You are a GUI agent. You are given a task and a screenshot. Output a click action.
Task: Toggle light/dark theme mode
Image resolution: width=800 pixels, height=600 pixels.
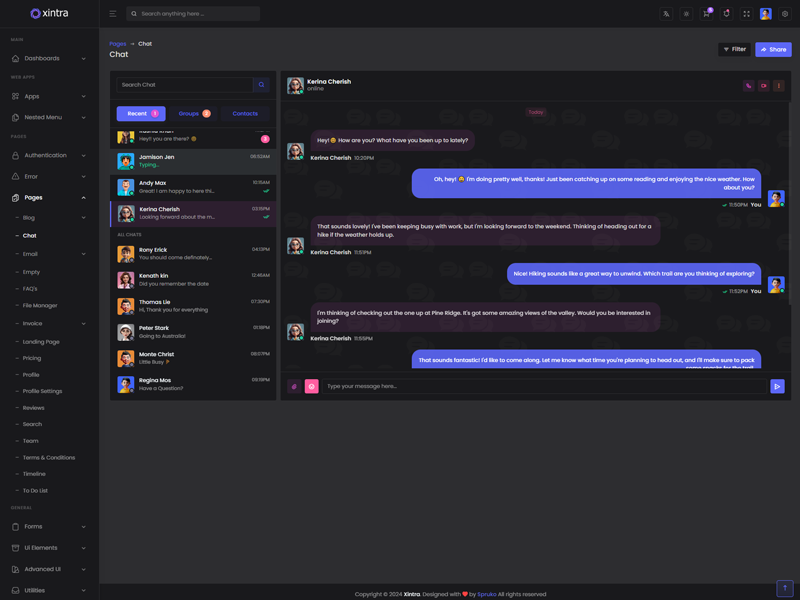686,14
